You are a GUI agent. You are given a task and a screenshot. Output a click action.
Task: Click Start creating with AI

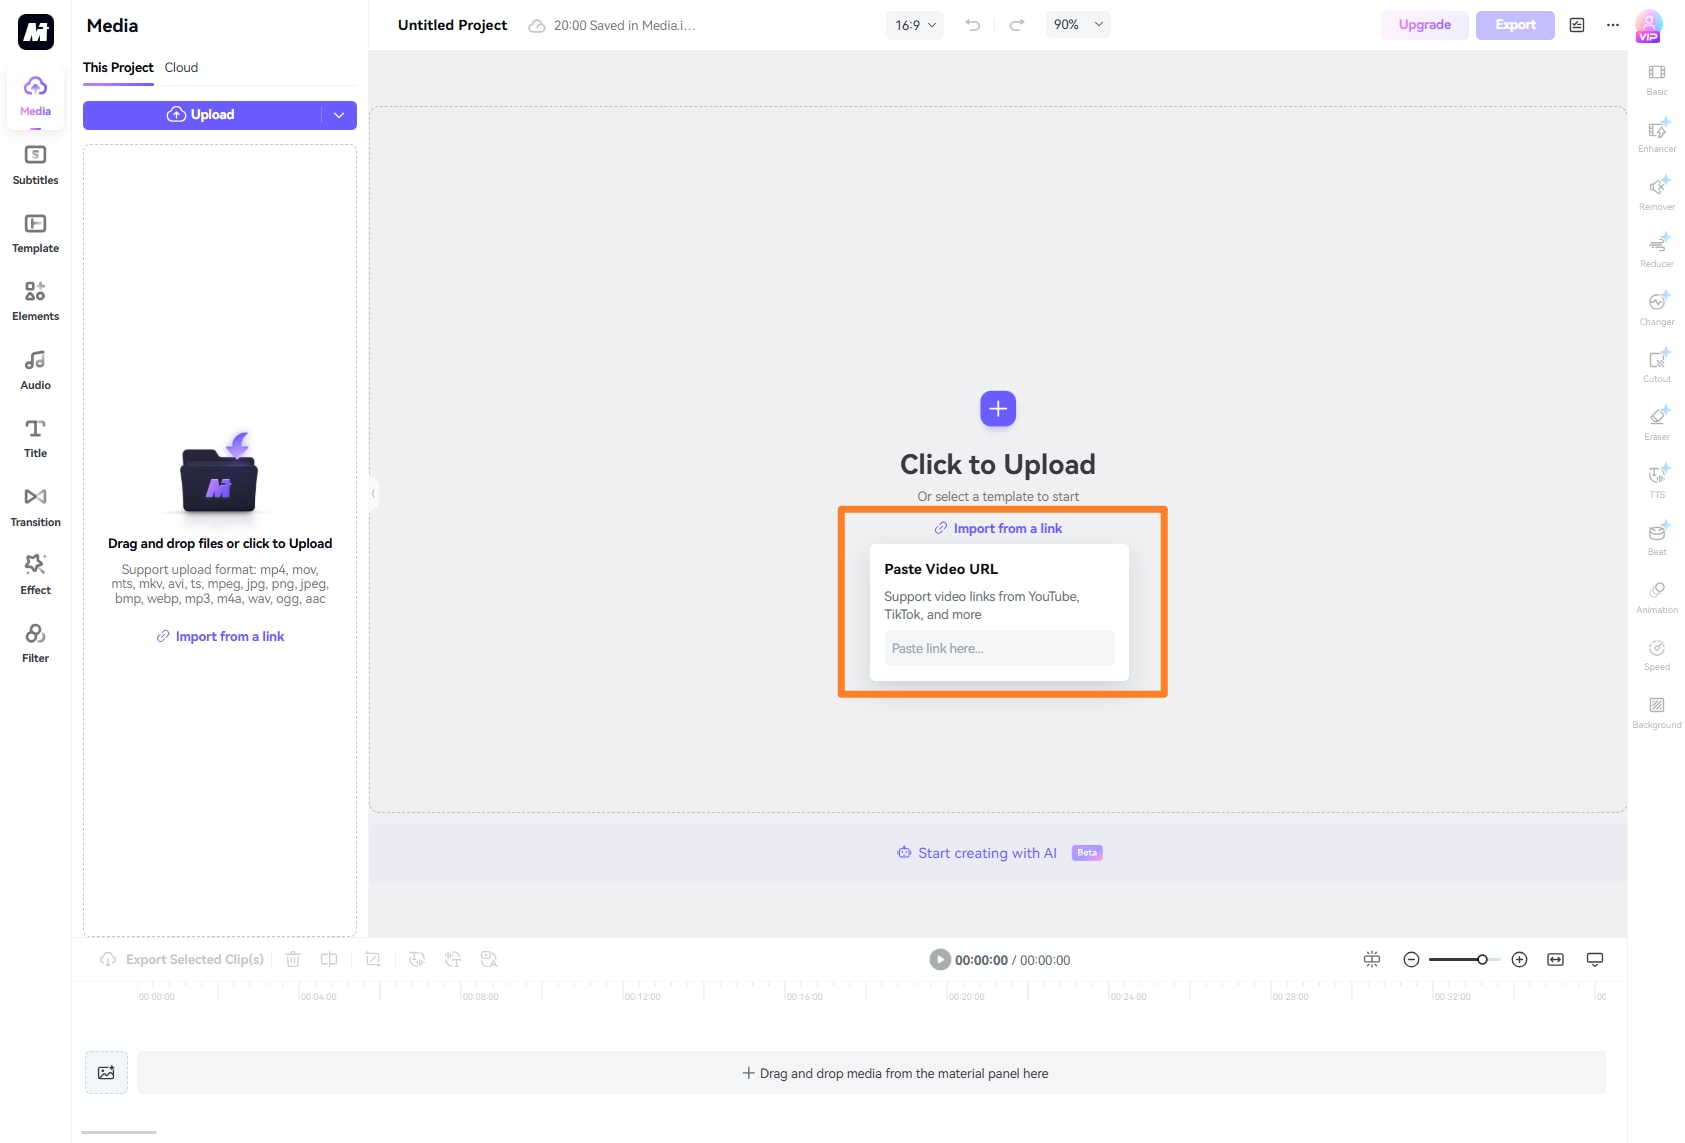[x=986, y=853]
